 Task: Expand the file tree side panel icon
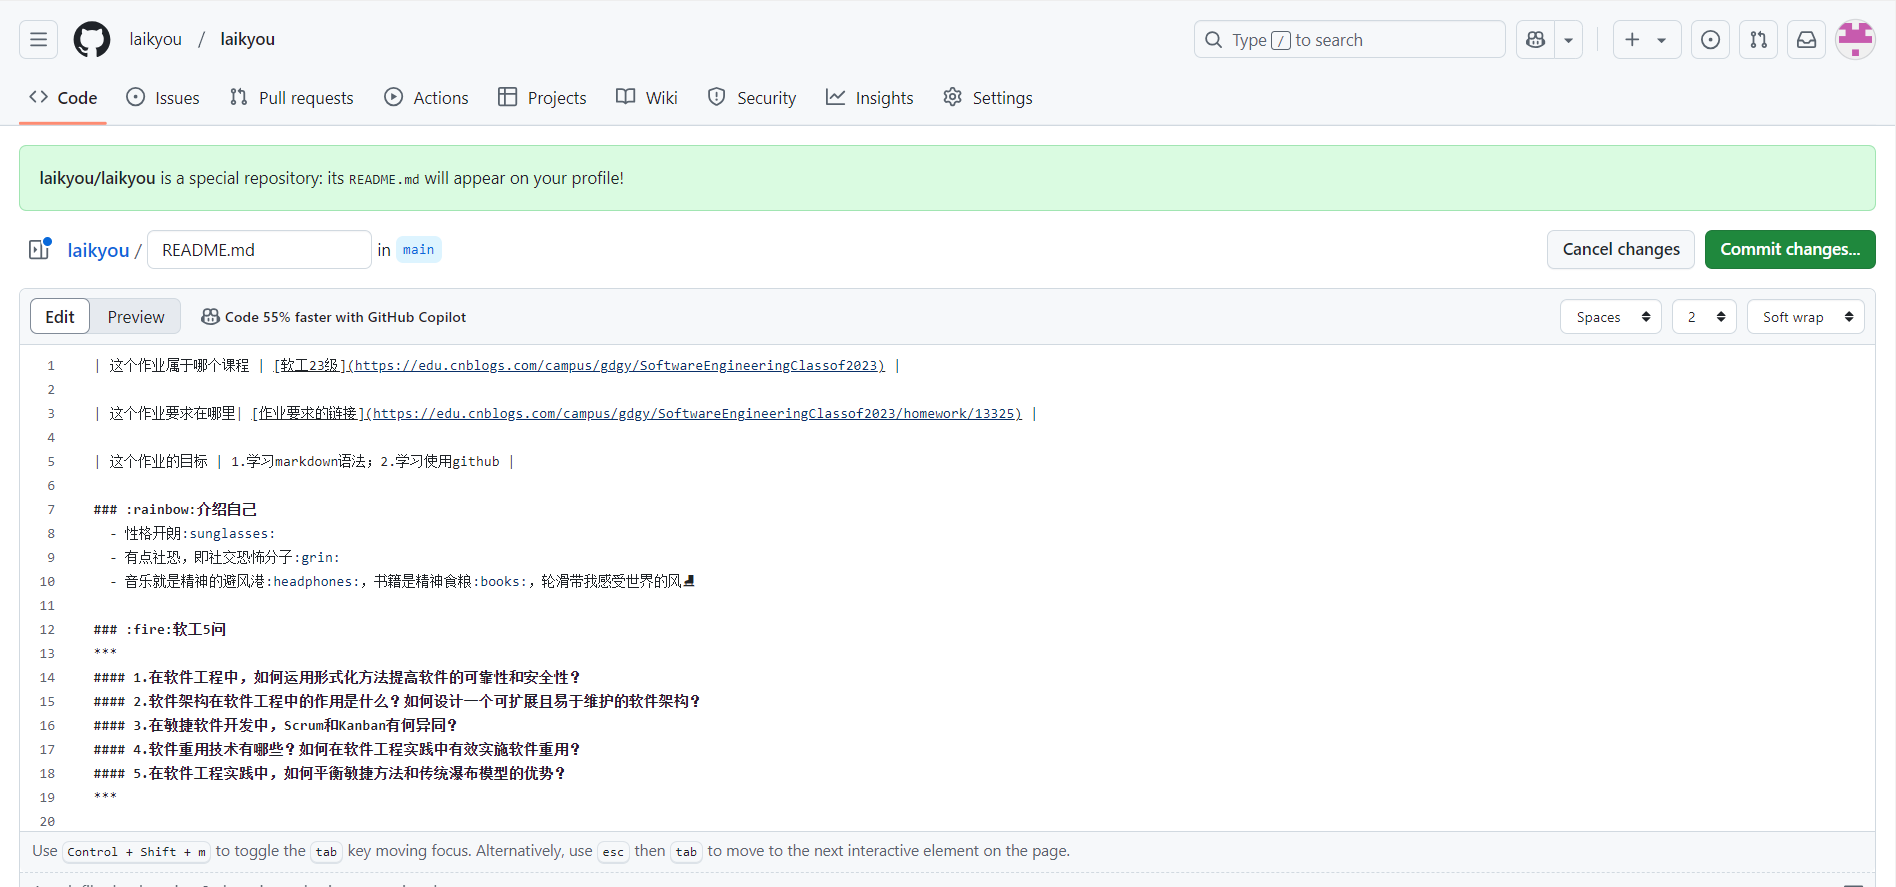[x=40, y=250]
